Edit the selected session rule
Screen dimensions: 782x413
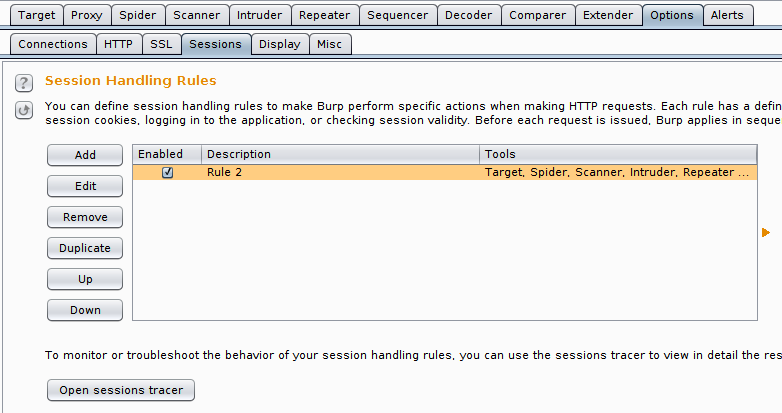point(85,186)
